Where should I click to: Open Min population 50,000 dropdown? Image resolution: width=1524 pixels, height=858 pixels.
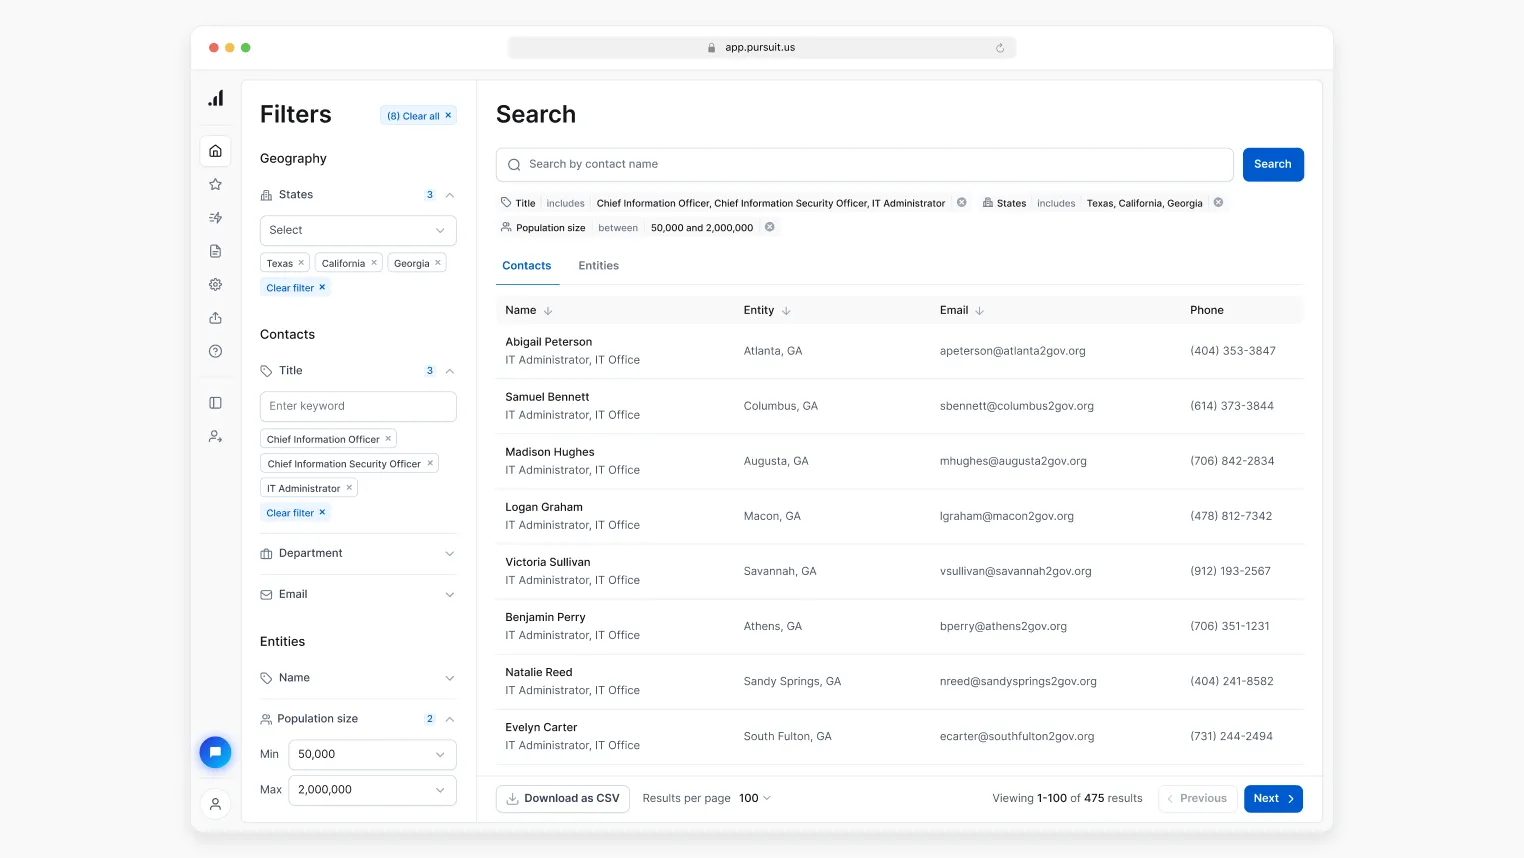(372, 754)
